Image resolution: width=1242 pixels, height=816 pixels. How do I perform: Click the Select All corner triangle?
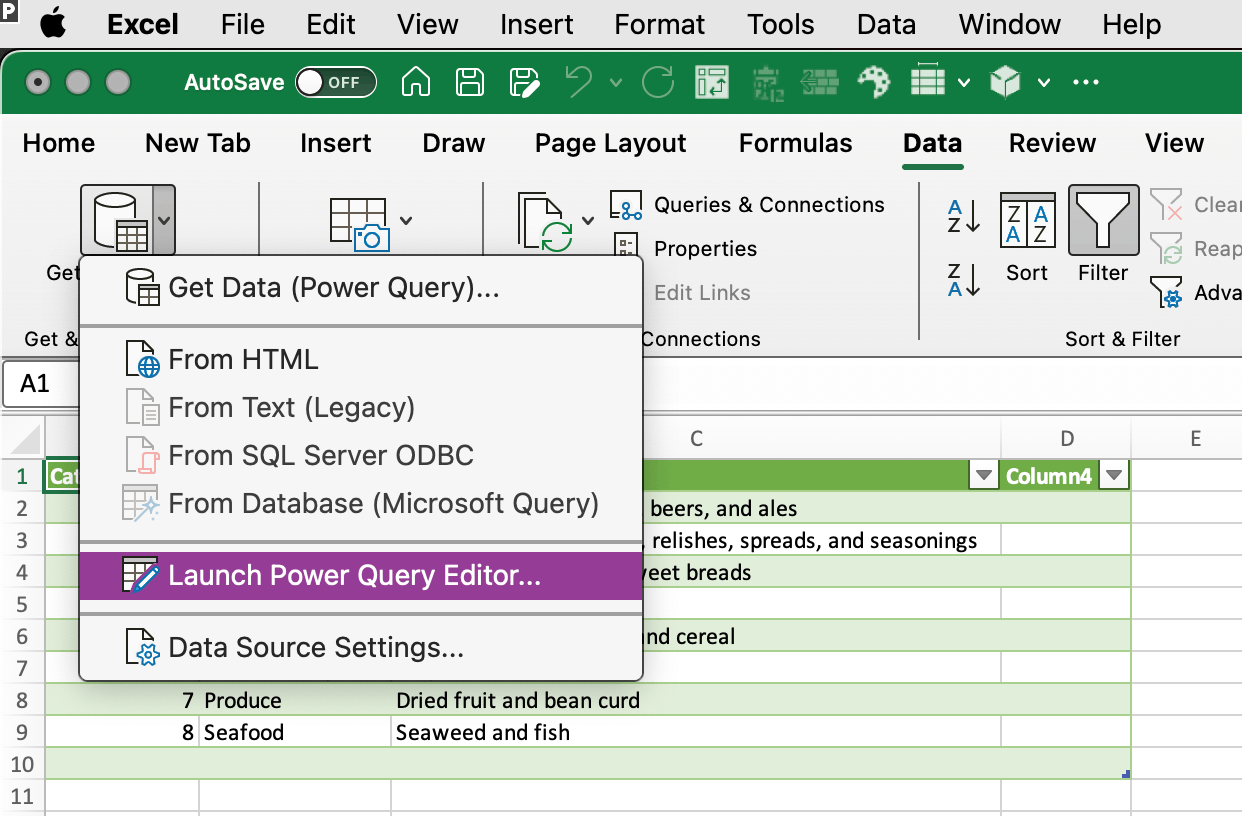[x=24, y=441]
